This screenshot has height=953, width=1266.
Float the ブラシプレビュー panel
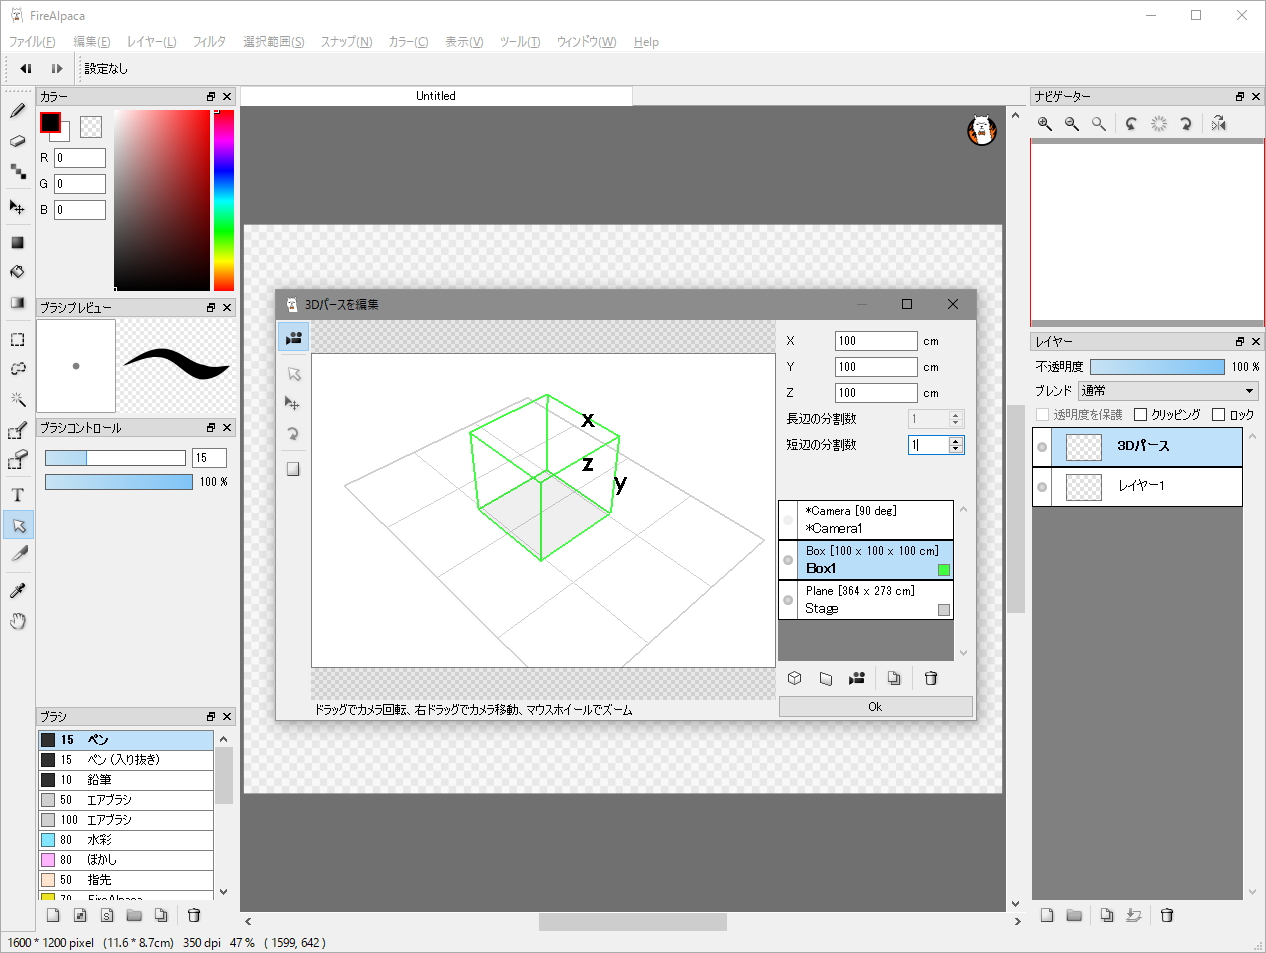click(211, 308)
